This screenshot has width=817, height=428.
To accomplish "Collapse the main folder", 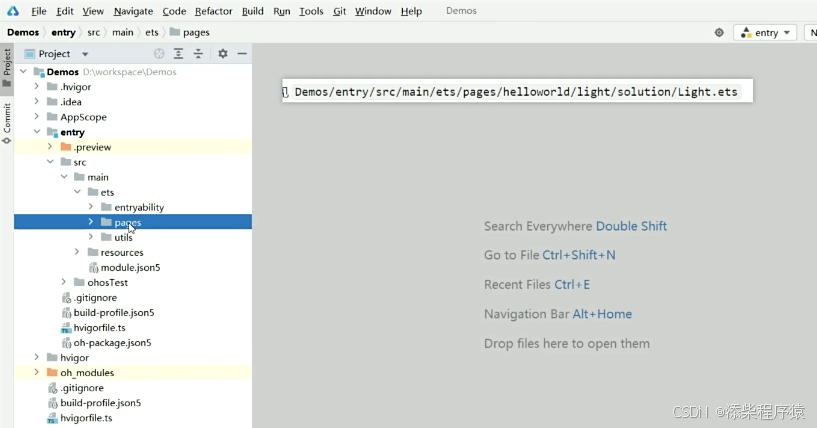I will click(64, 177).
